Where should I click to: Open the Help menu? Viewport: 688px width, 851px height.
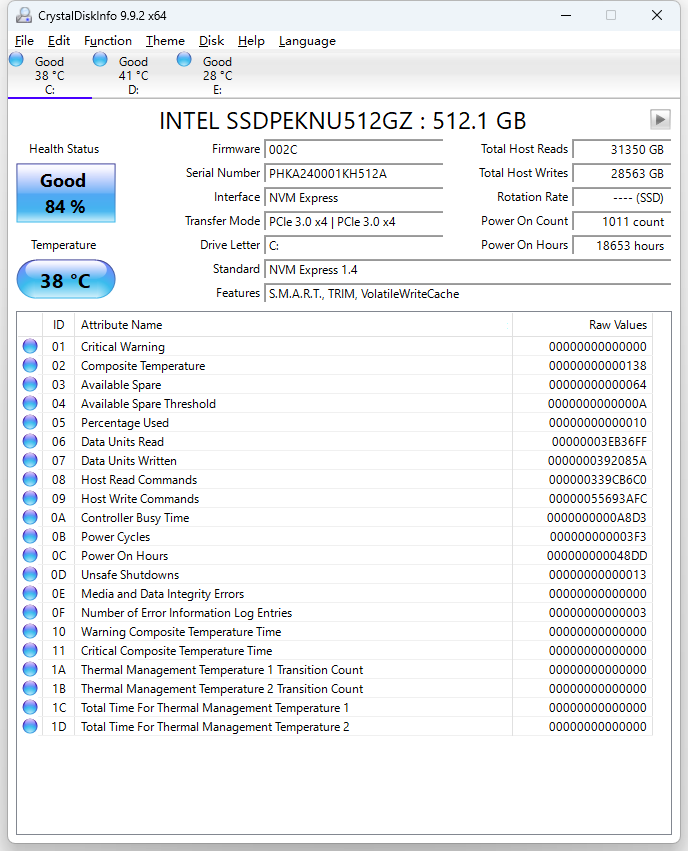251,41
